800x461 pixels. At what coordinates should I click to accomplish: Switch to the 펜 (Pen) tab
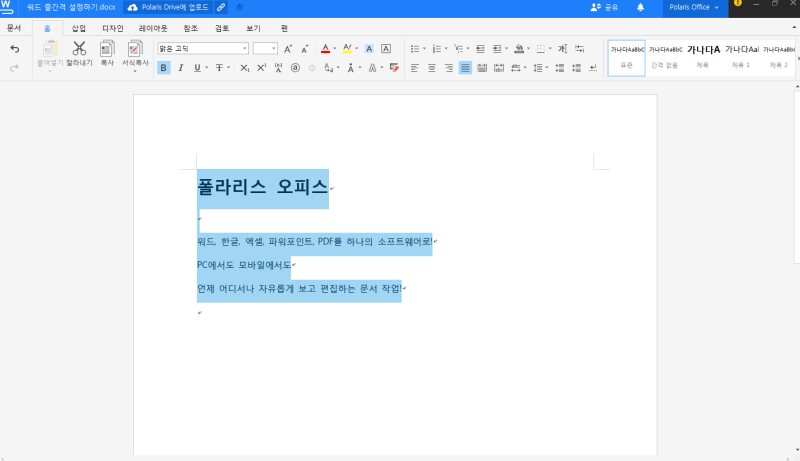[284, 28]
